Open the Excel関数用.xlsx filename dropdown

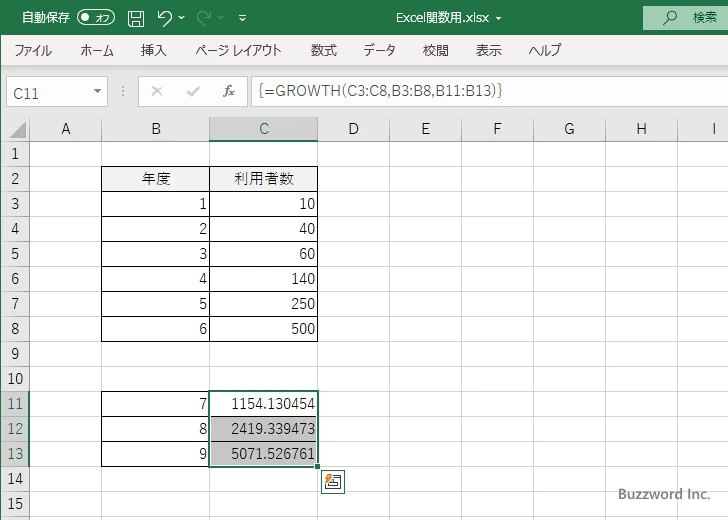[499, 19]
